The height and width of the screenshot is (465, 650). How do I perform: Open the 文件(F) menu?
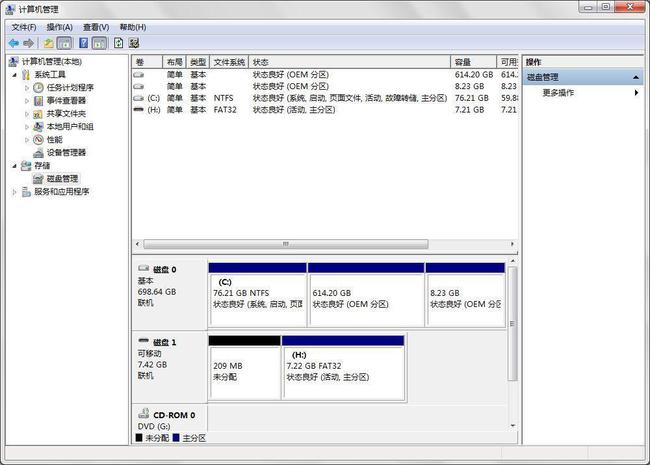[x=24, y=27]
